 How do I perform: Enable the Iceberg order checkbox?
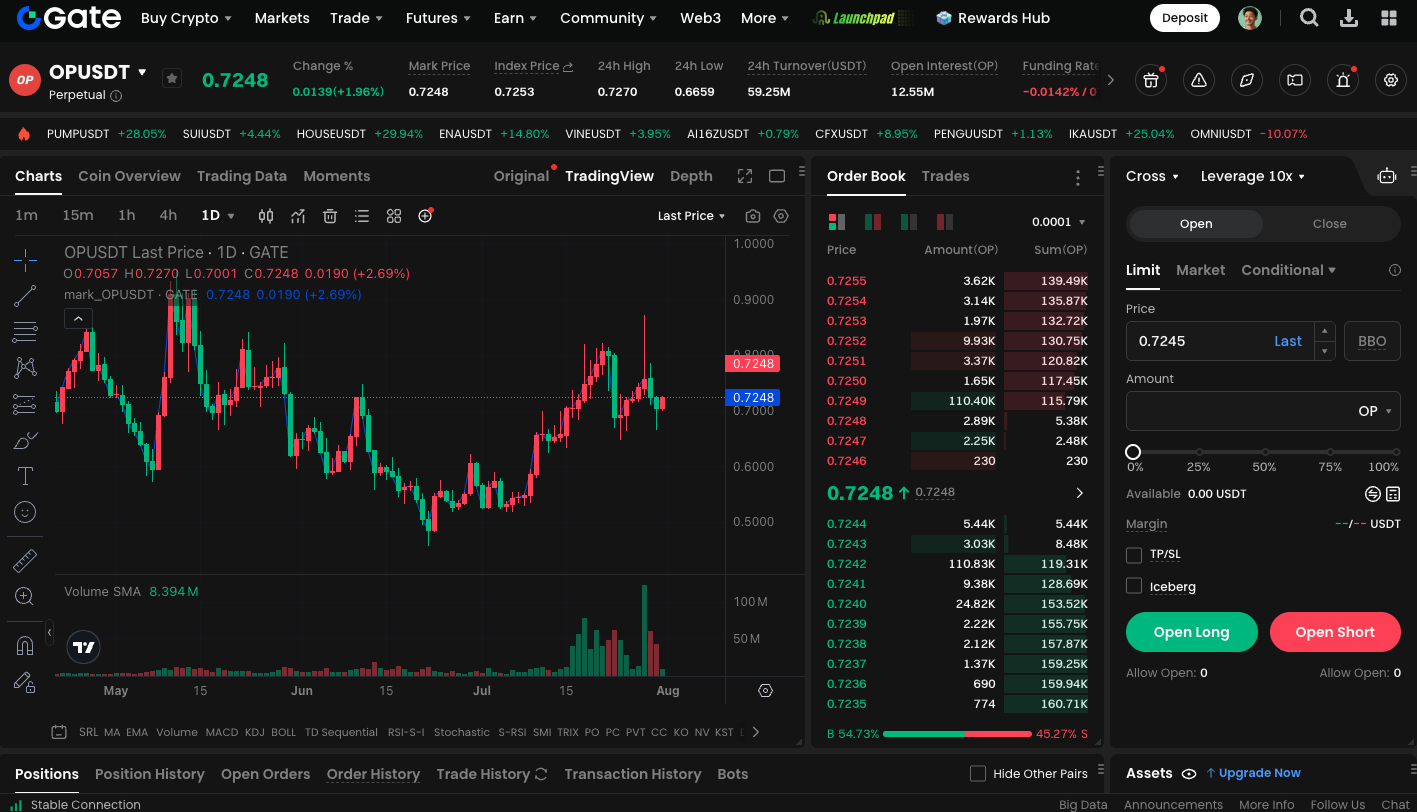(x=1134, y=585)
